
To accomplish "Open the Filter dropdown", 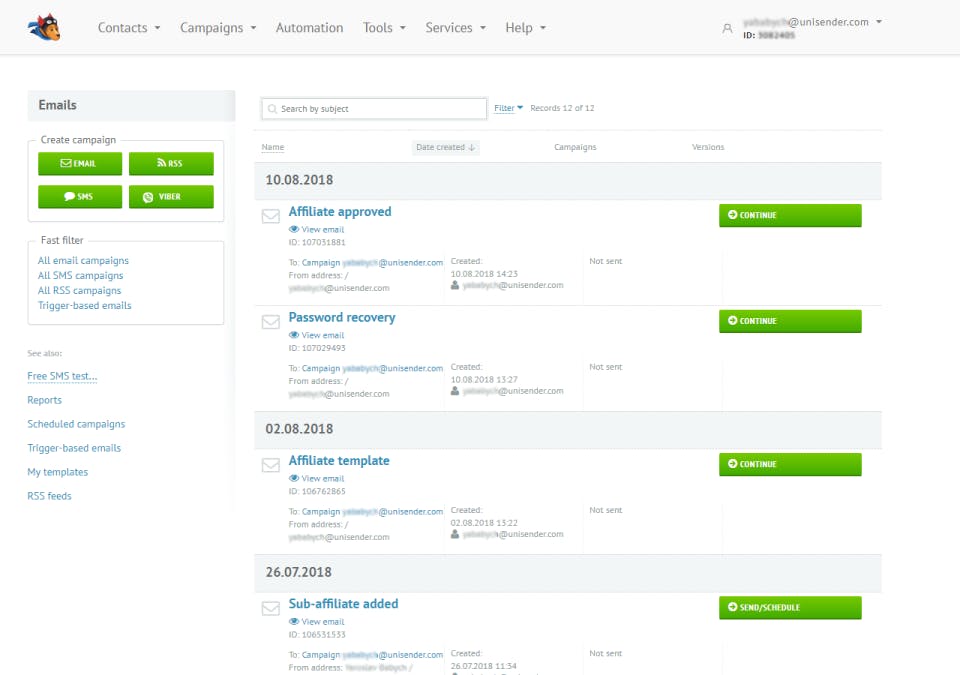I will 508,108.
